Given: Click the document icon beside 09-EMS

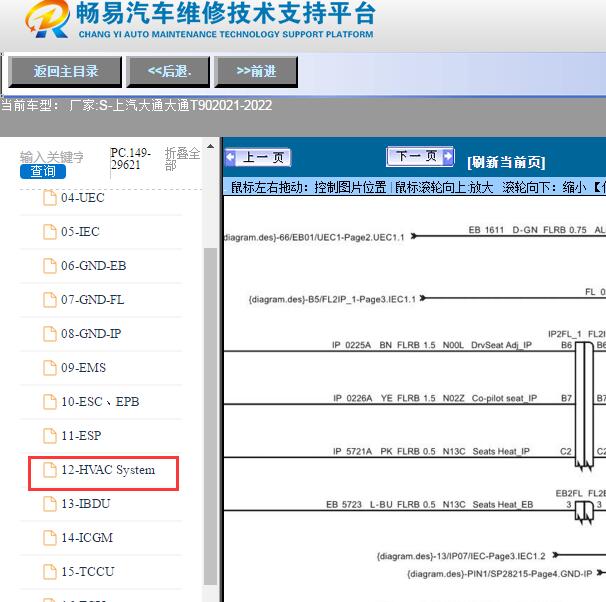Looking at the screenshot, I should (49, 368).
